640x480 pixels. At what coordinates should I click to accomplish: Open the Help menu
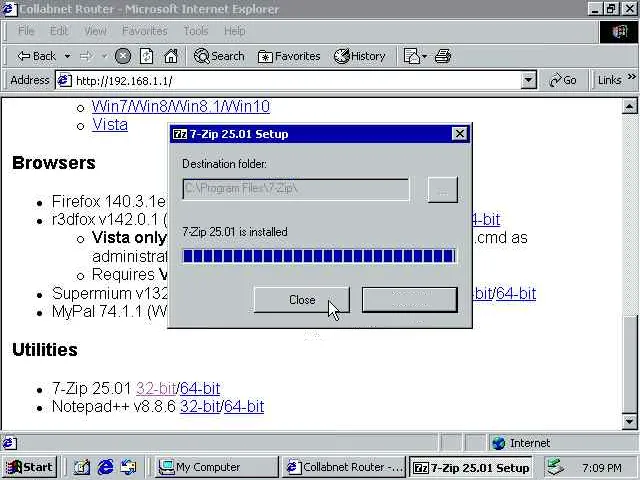tap(234, 31)
